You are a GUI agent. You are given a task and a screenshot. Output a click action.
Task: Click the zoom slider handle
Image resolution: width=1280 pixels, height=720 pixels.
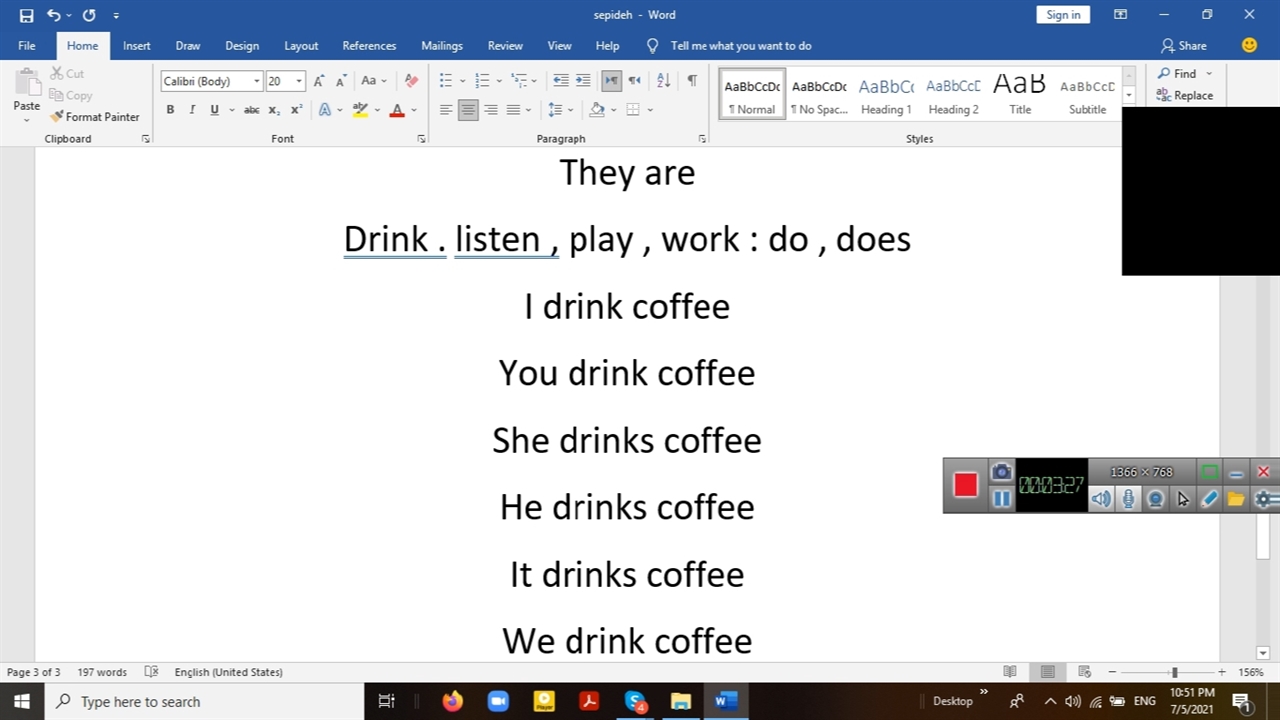click(1174, 672)
